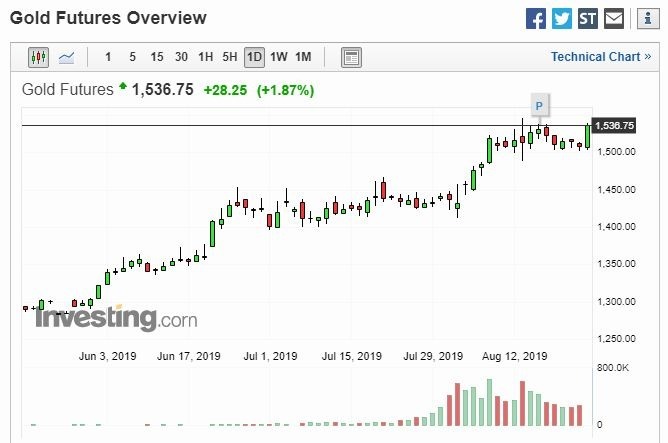The width and height of the screenshot is (668, 443).
Task: Click the 1,300.00 price axis label
Action: [x=616, y=302]
